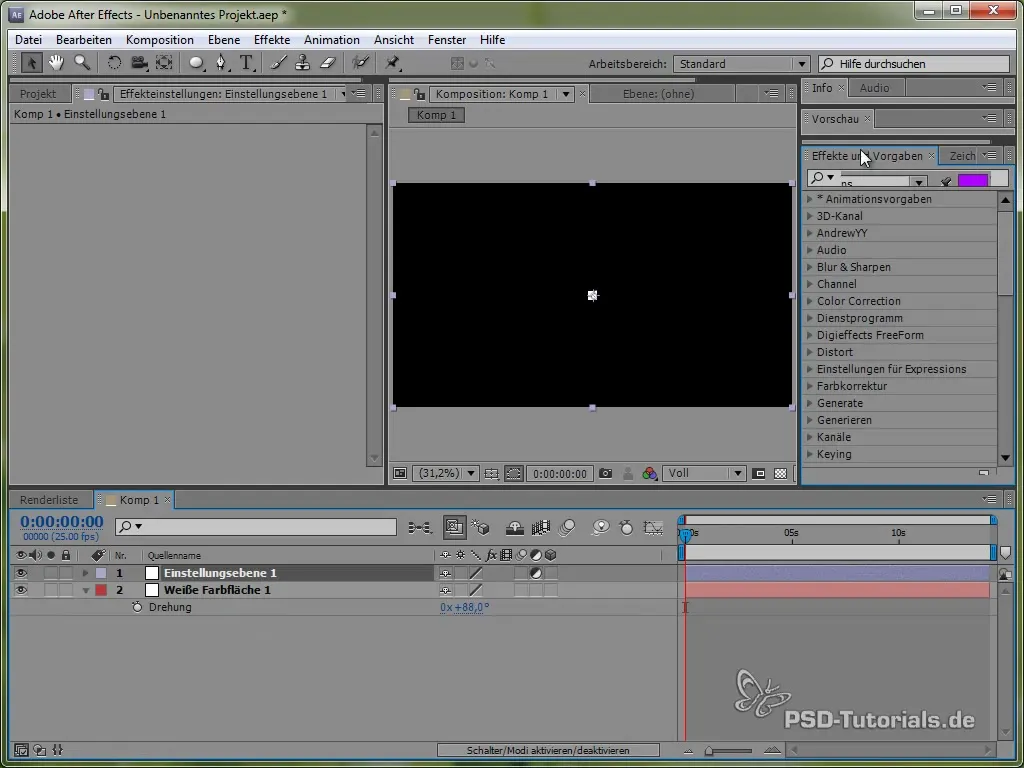Image resolution: width=1024 pixels, height=768 pixels.
Task: Open the Effekte menu
Action: (x=272, y=40)
